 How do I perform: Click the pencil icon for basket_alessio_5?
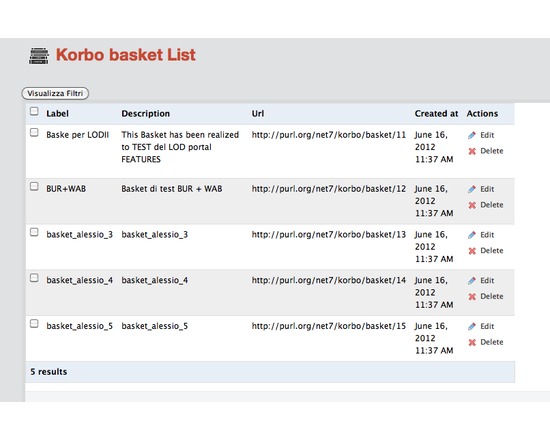tap(472, 326)
